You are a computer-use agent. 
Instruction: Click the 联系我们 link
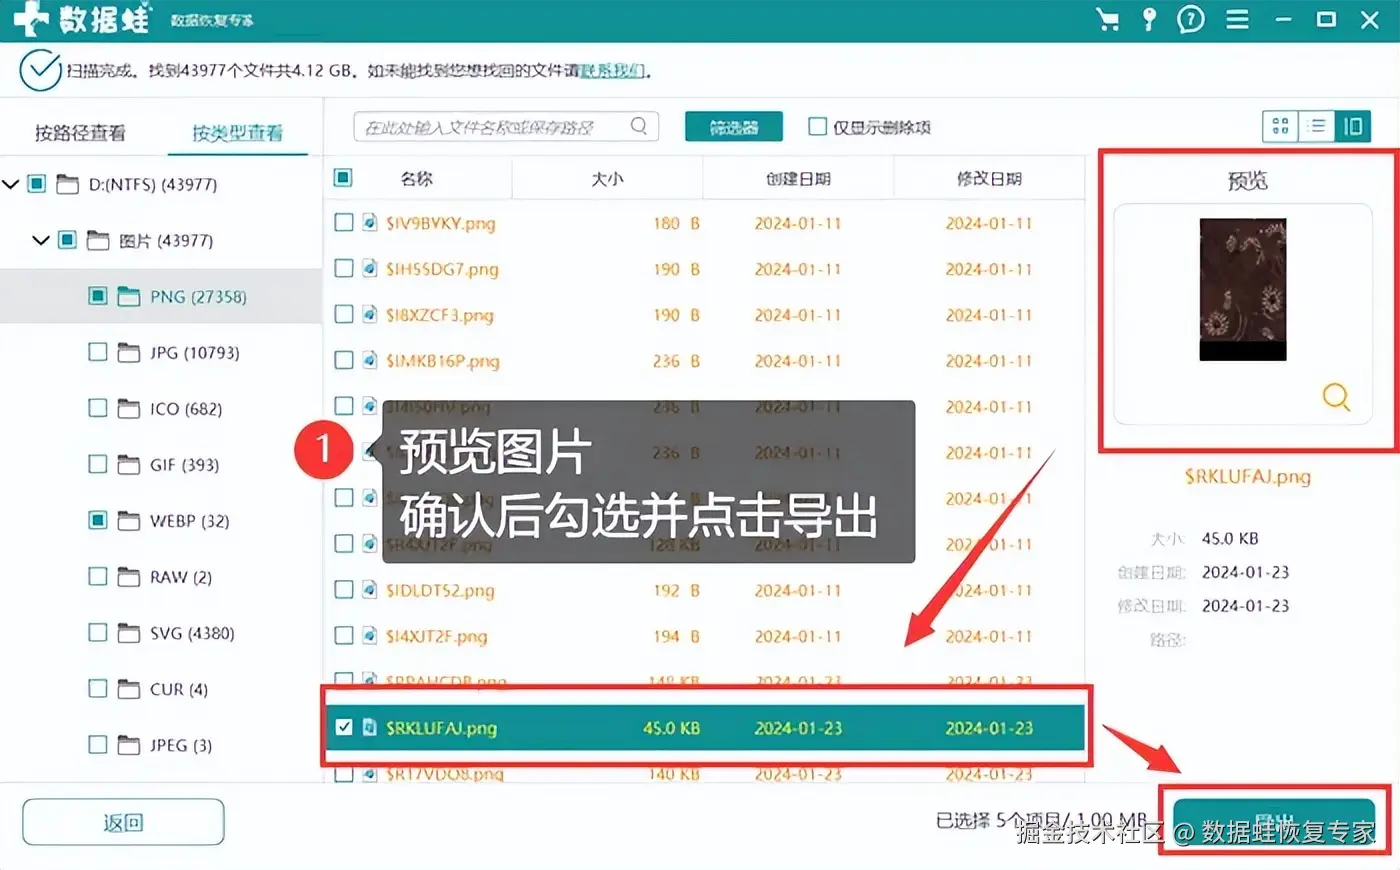point(613,71)
